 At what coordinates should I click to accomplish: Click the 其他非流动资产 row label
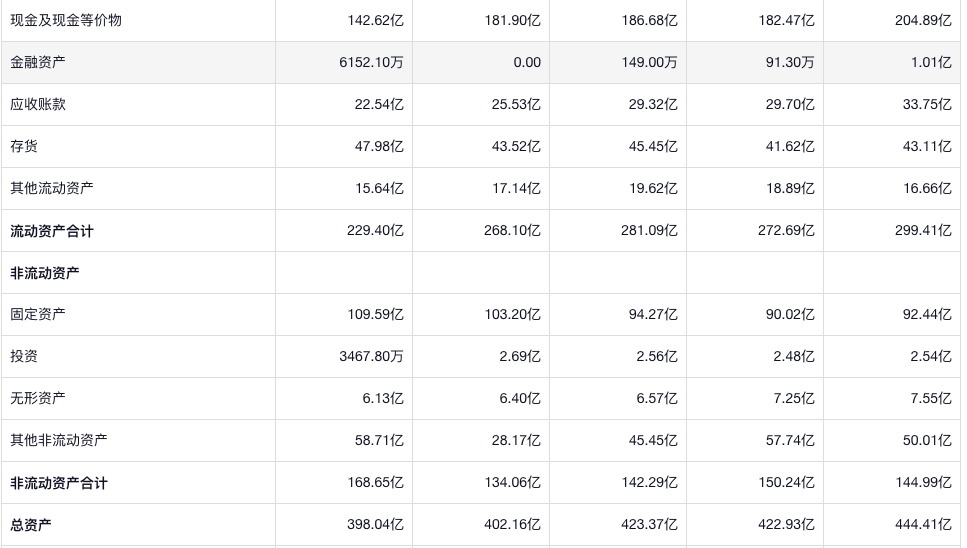59,440
